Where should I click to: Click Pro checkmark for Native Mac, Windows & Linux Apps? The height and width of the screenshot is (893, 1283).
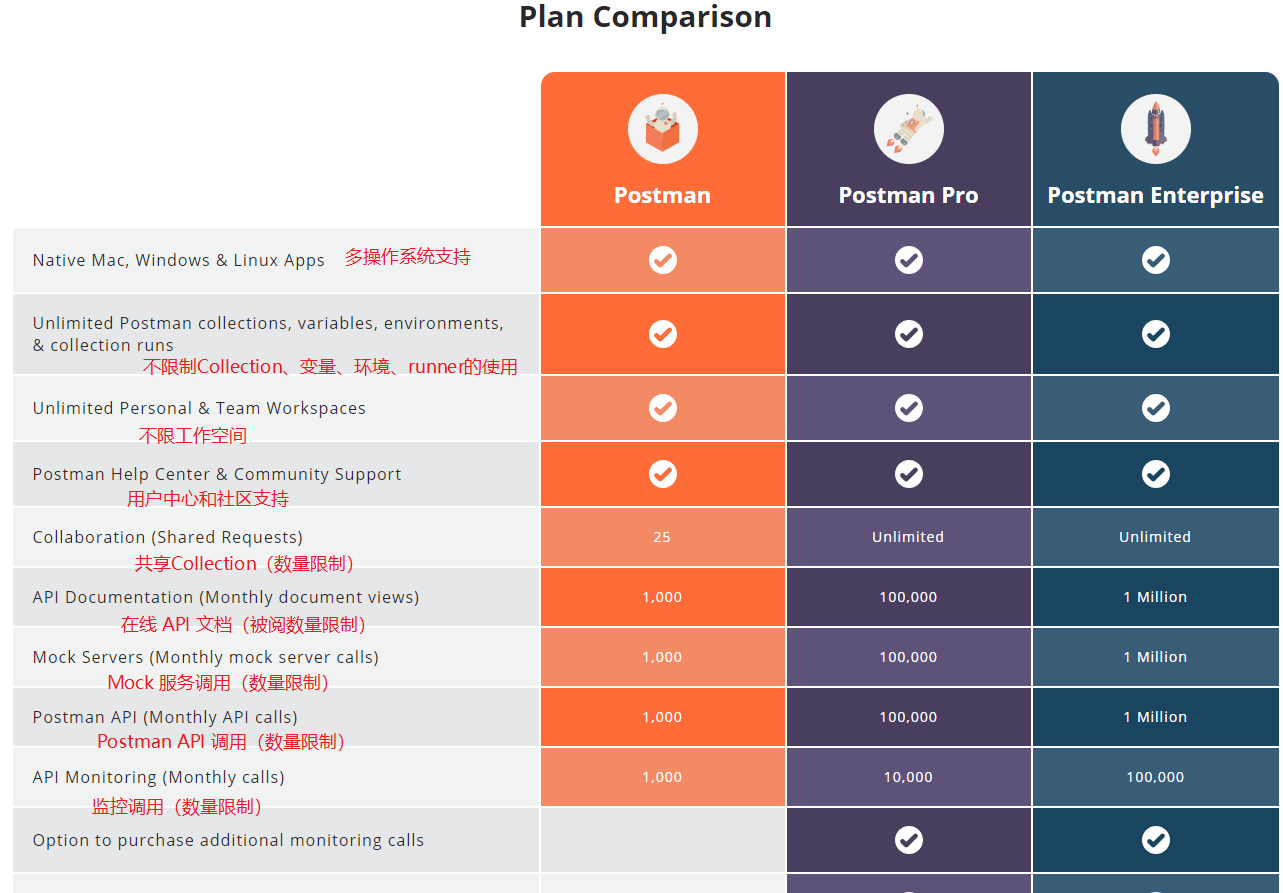click(x=909, y=260)
